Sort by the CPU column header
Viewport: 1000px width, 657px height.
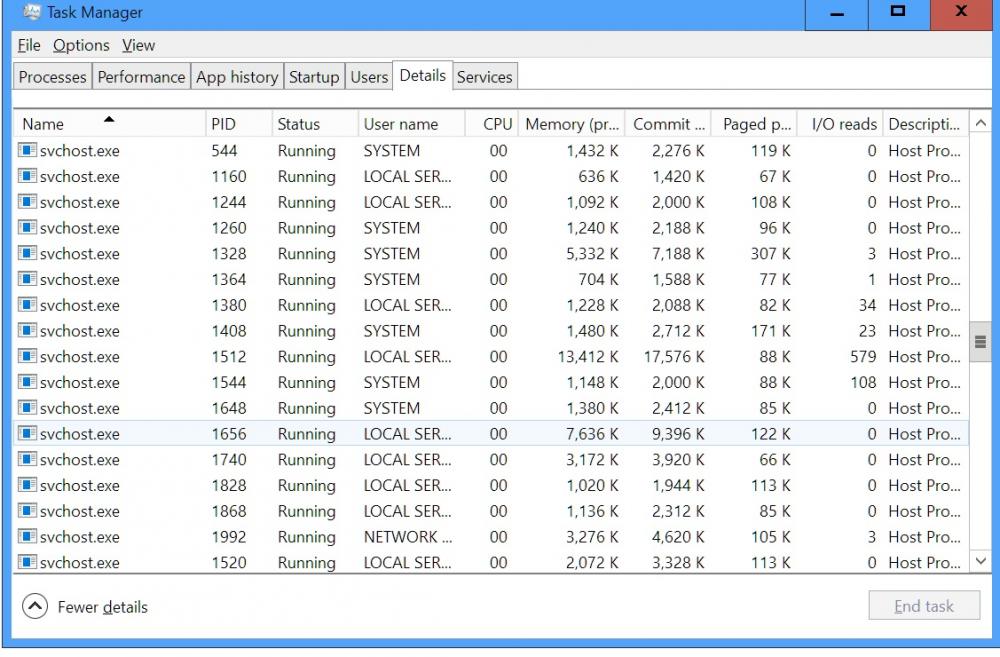point(492,124)
